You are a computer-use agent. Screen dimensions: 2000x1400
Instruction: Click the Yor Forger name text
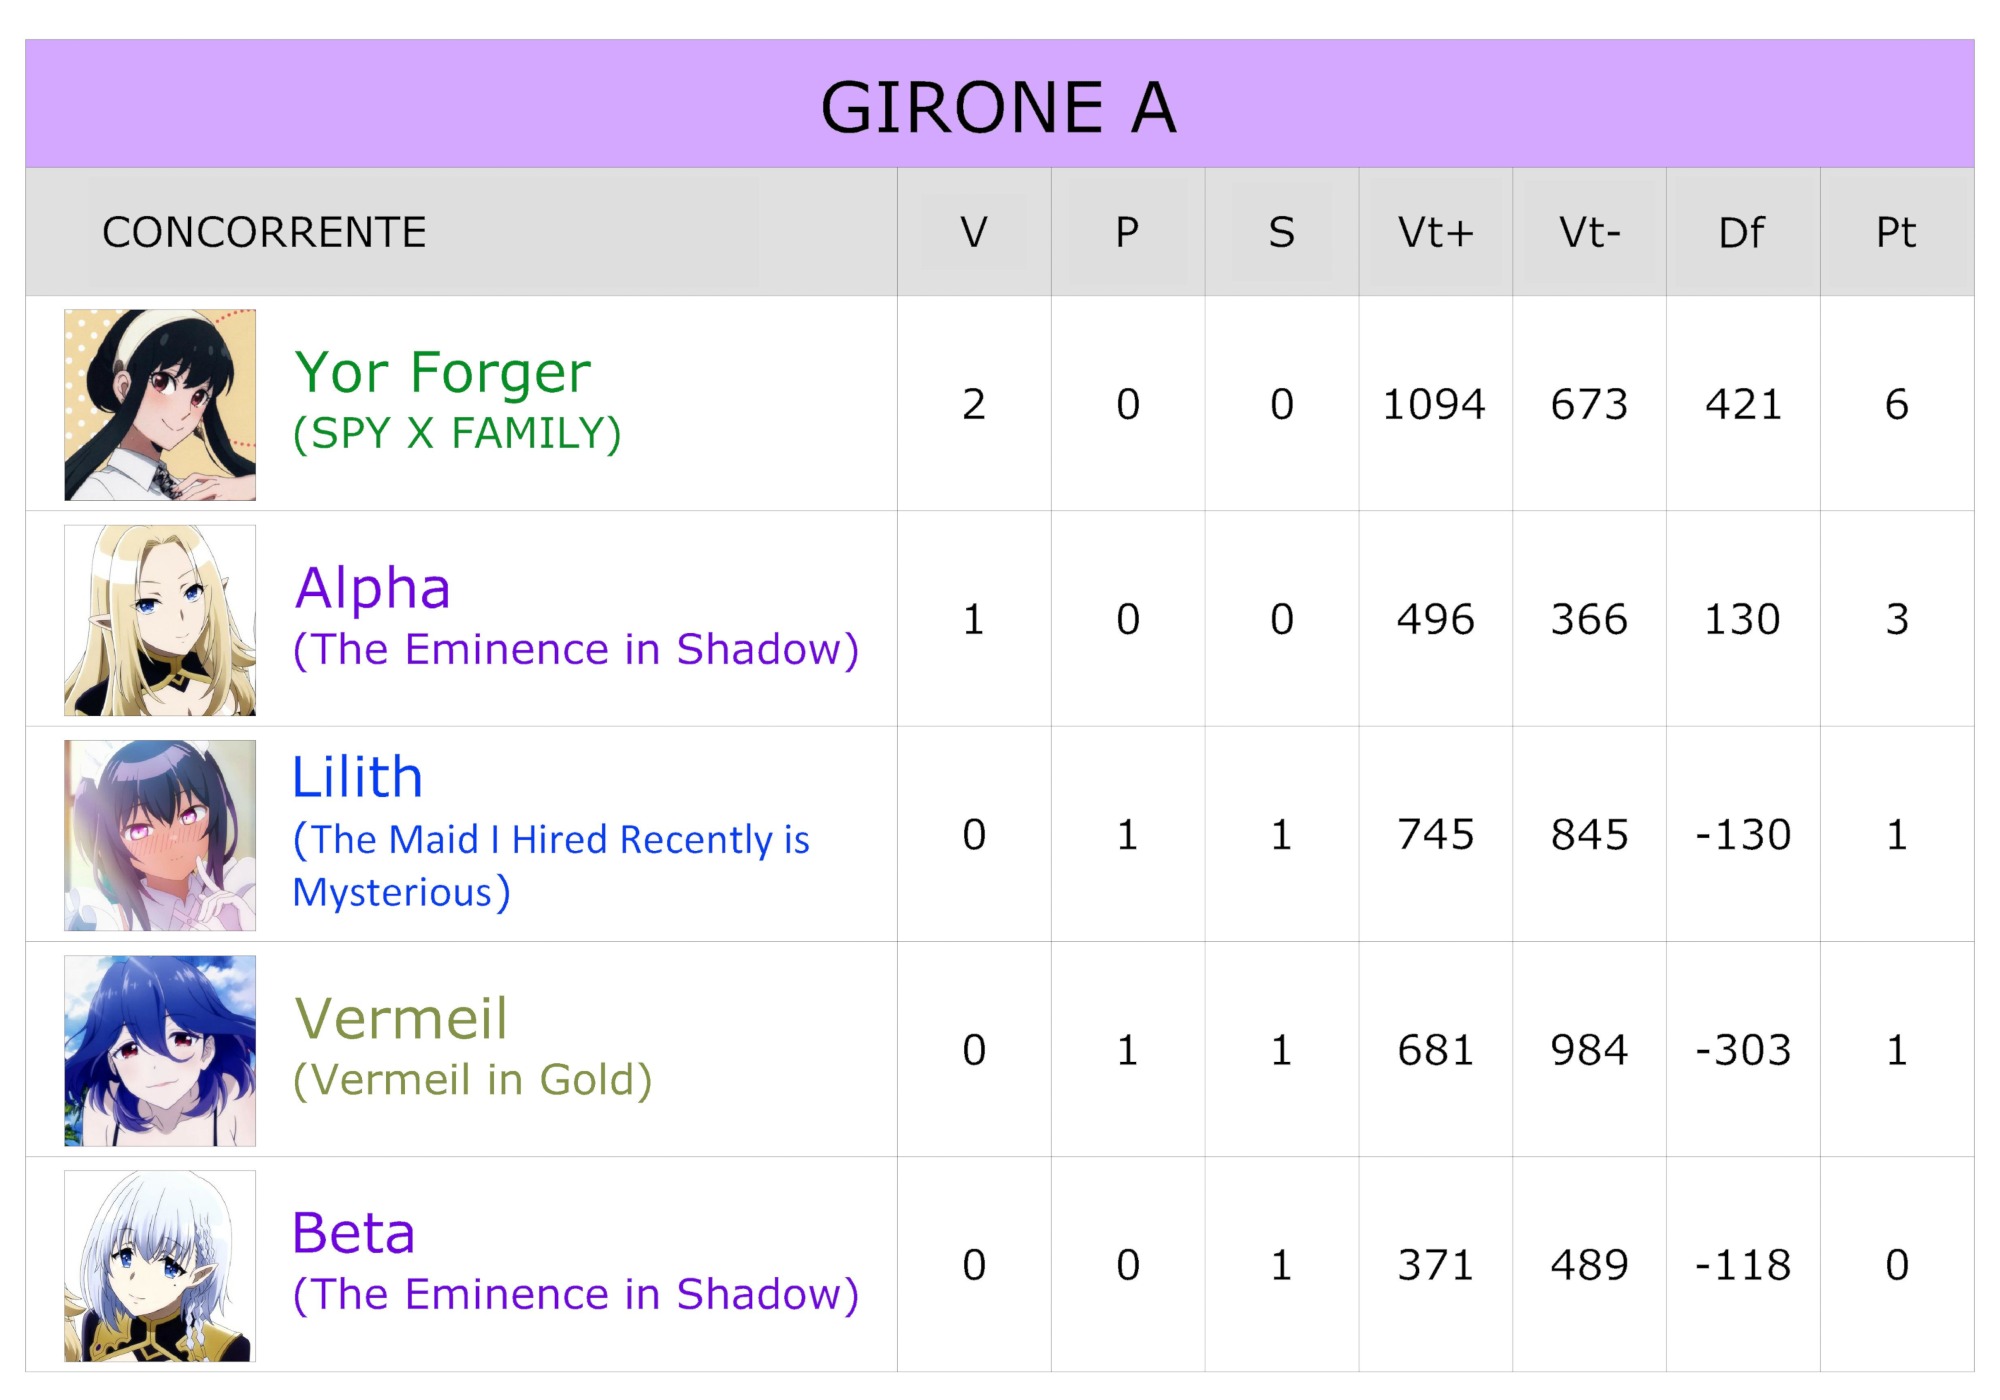click(443, 373)
